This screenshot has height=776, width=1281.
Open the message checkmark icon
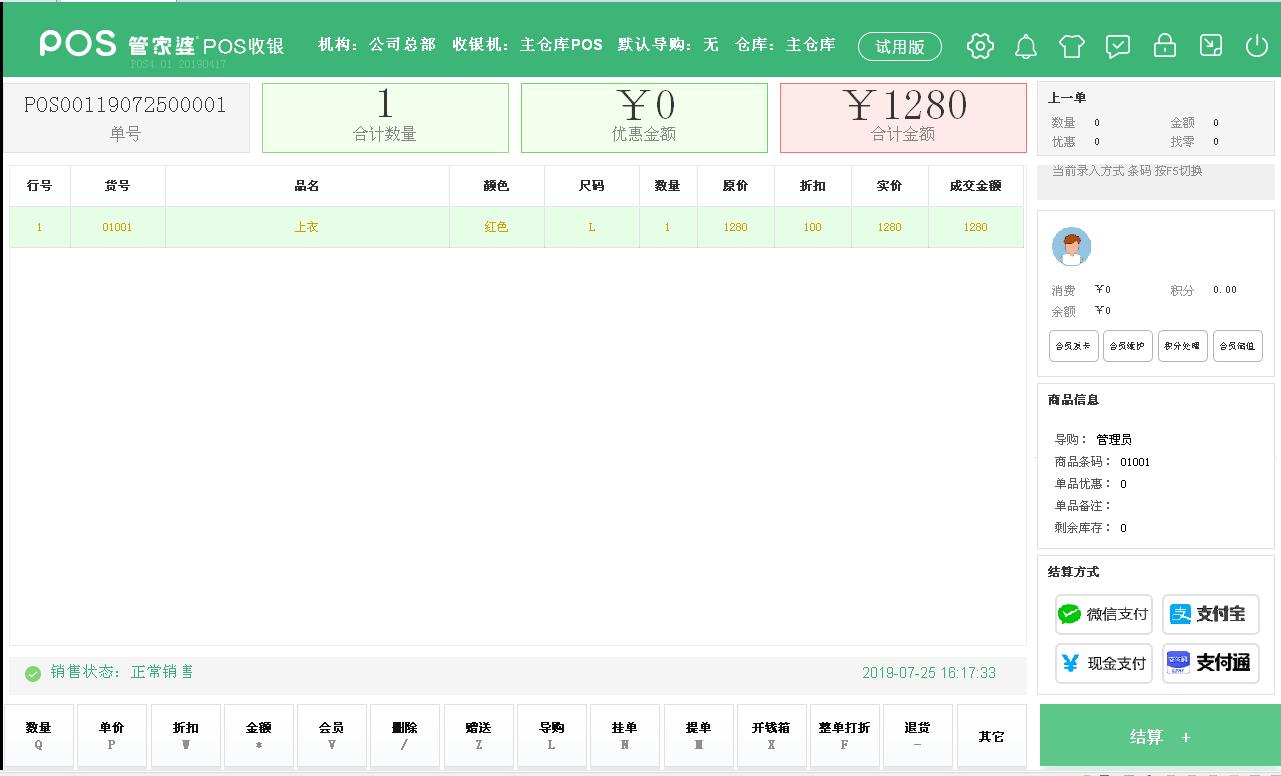pyautogui.click(x=1118, y=46)
